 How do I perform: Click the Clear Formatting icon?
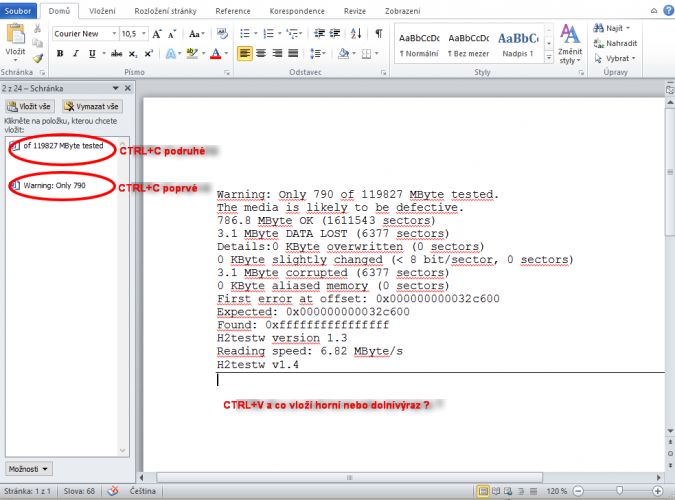click(222, 34)
